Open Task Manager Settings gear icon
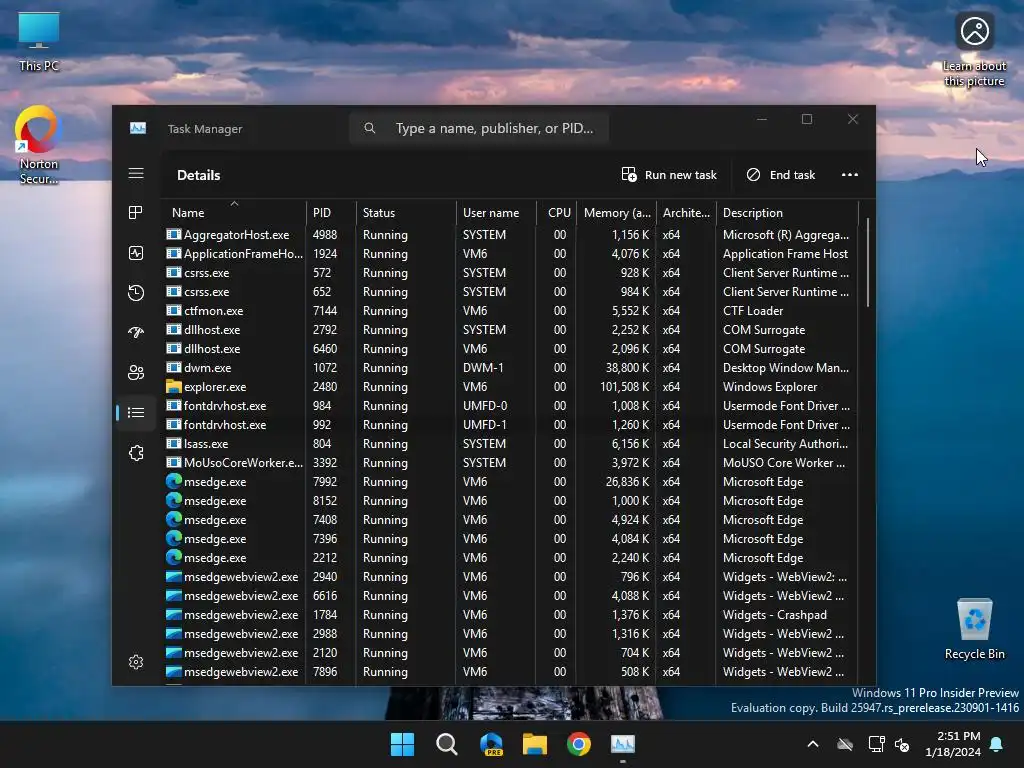1024x768 pixels. click(136, 662)
